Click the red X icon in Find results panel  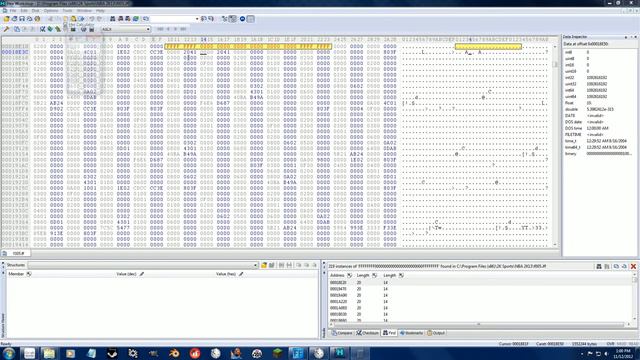633,266
